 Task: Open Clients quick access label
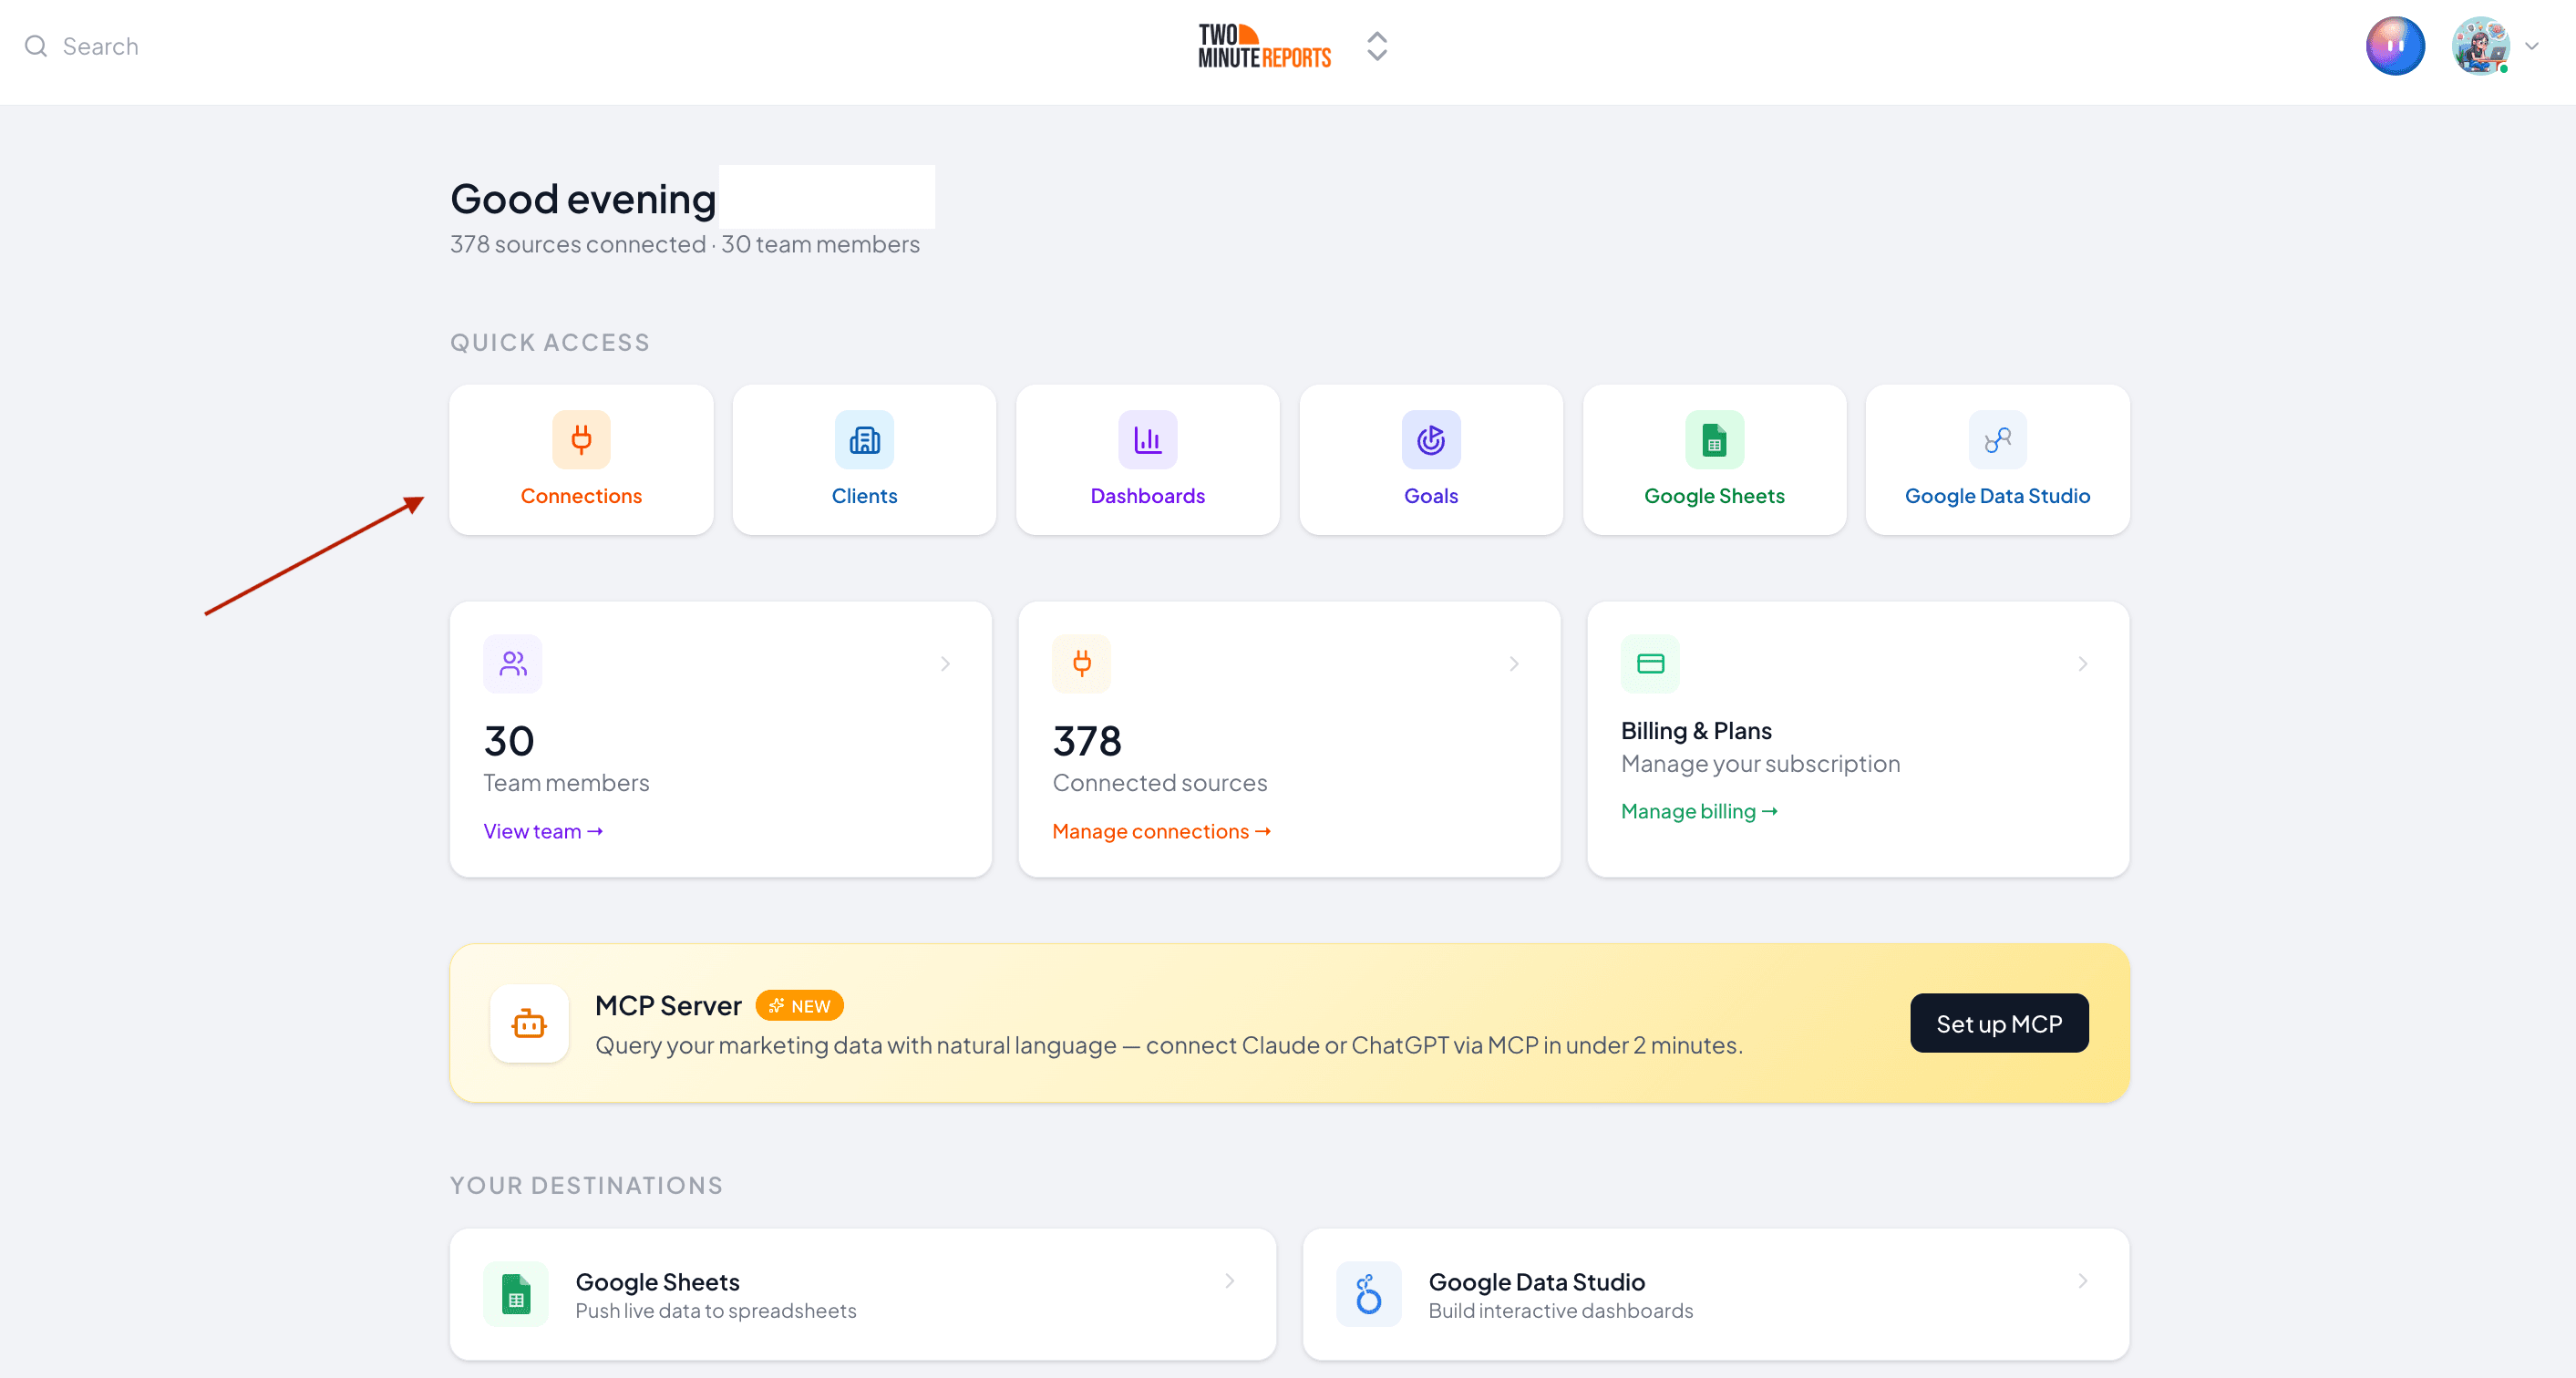pos(864,496)
